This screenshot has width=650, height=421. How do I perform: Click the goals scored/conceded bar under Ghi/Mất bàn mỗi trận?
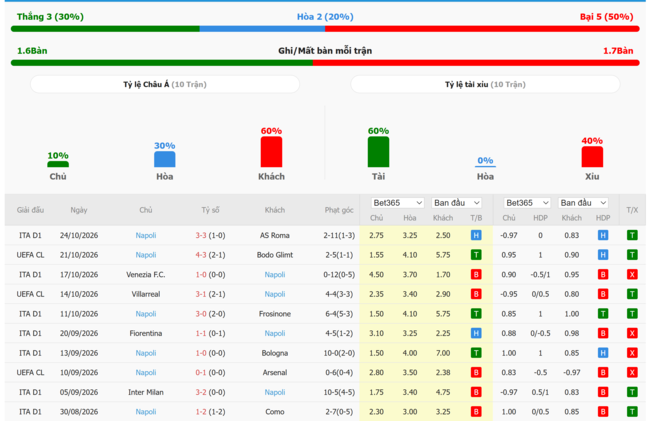[x=325, y=63]
